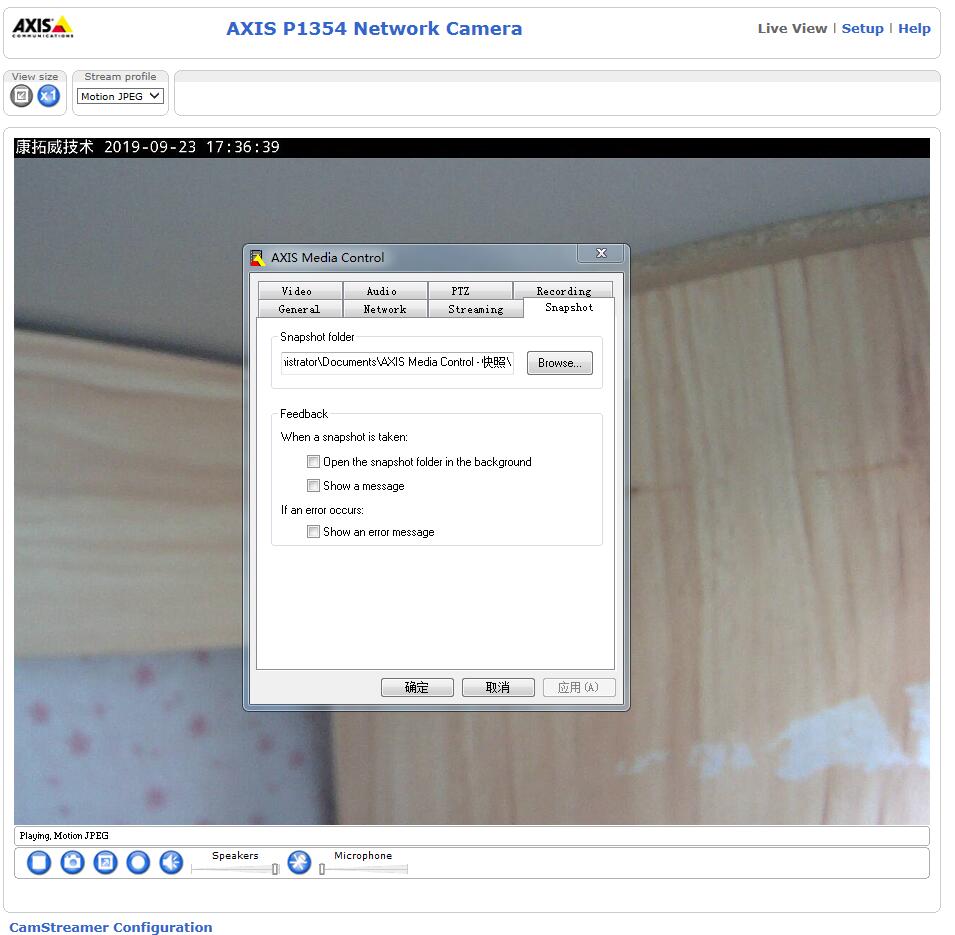Open the Stream profile dropdown
This screenshot has width=955, height=935.
120,97
